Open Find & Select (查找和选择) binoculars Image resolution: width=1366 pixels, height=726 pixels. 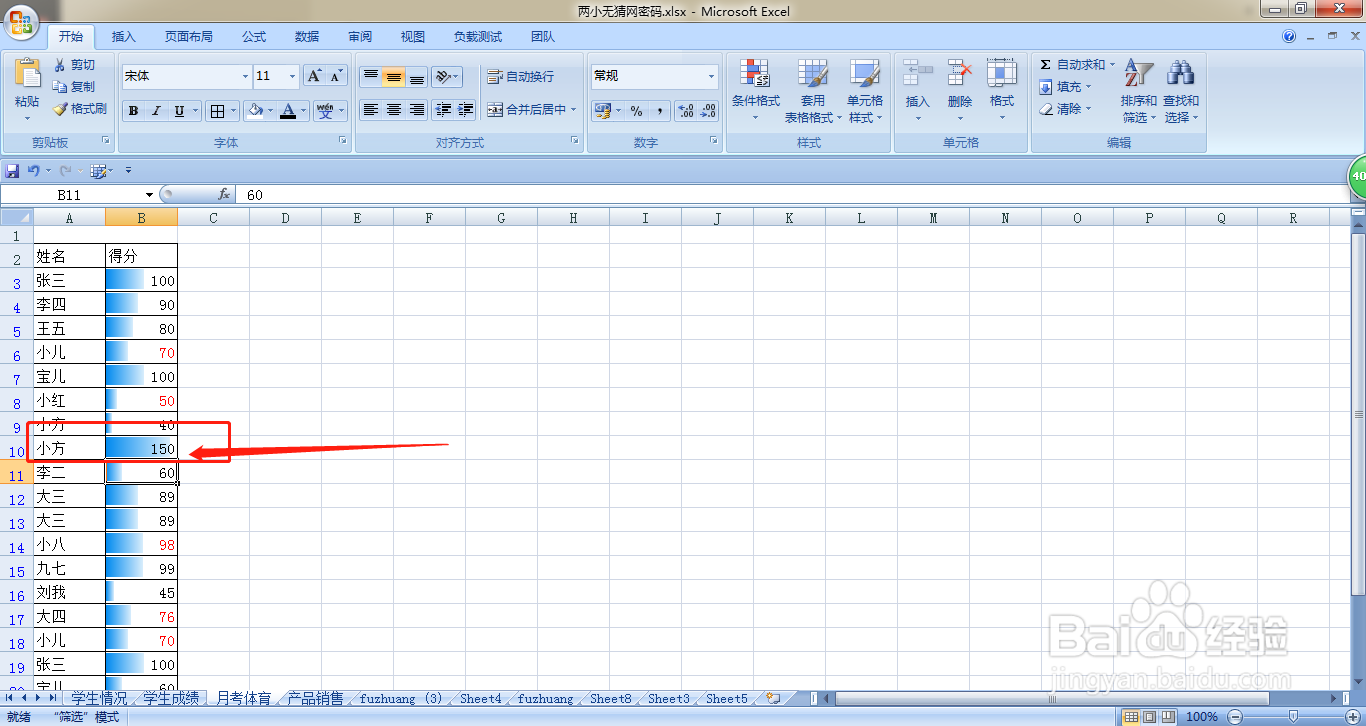coord(1180,91)
